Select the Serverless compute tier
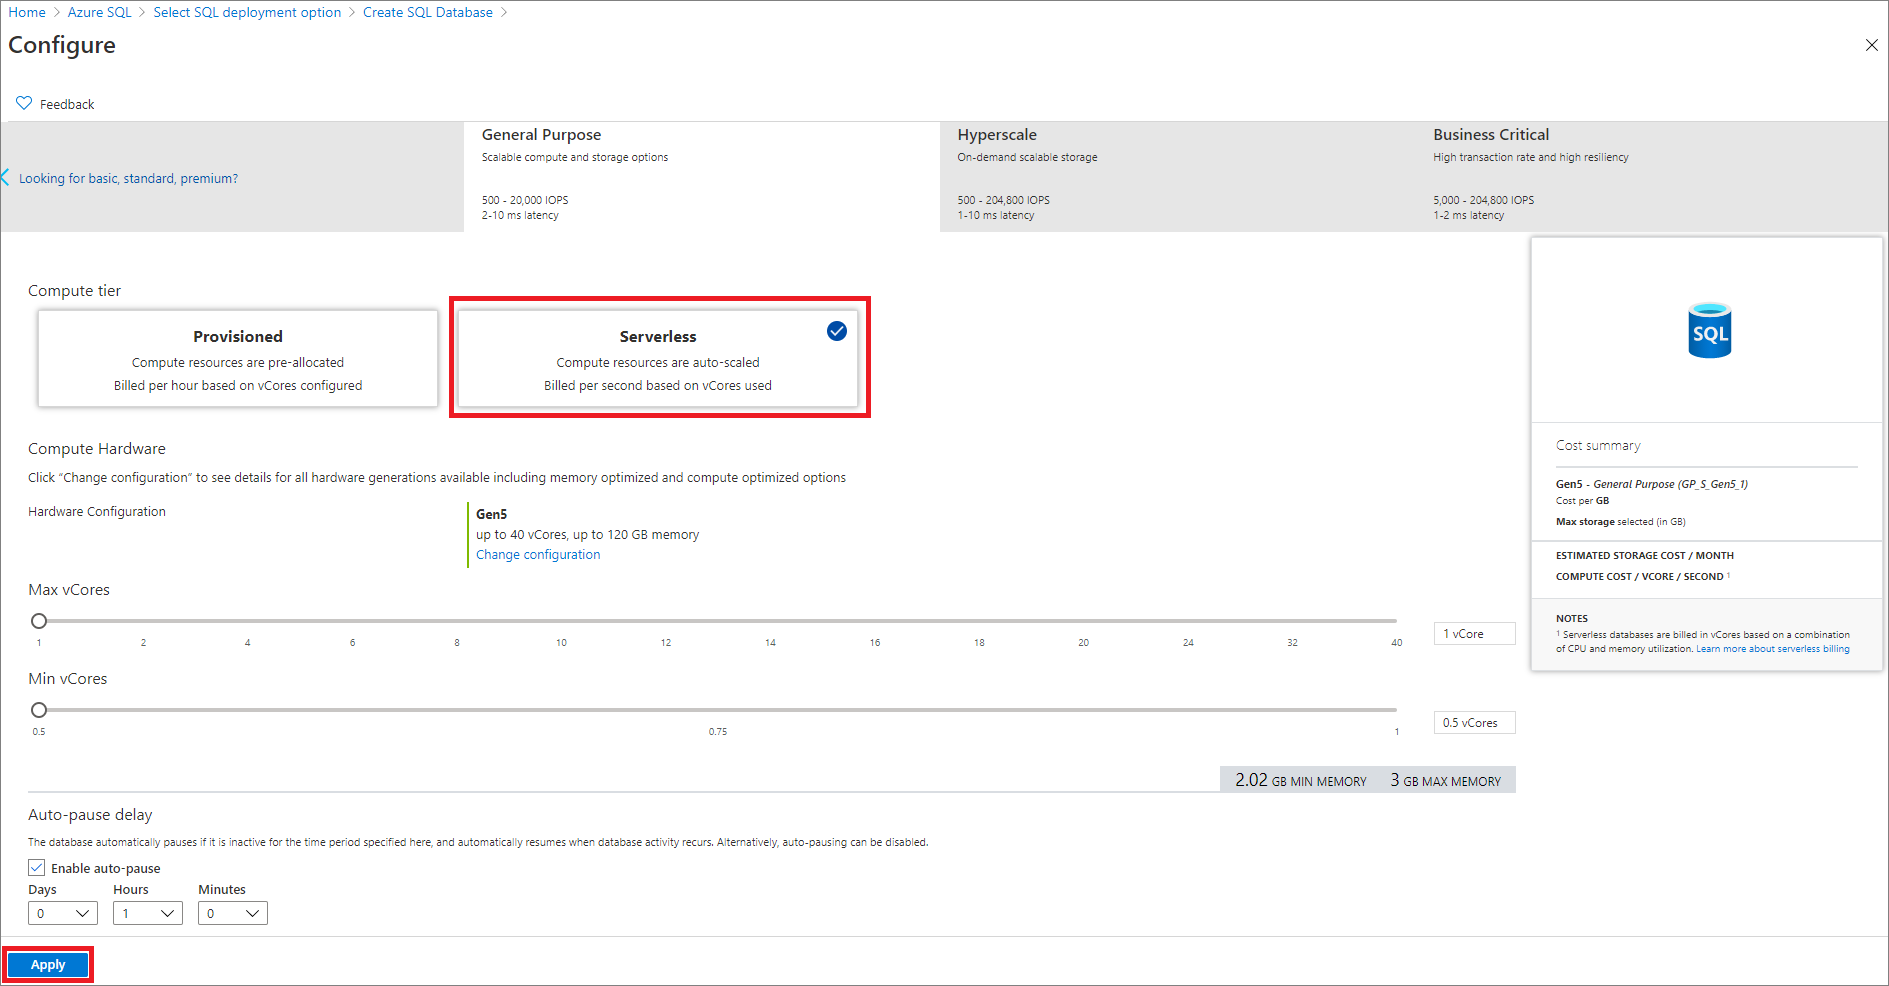This screenshot has width=1889, height=986. coord(658,358)
